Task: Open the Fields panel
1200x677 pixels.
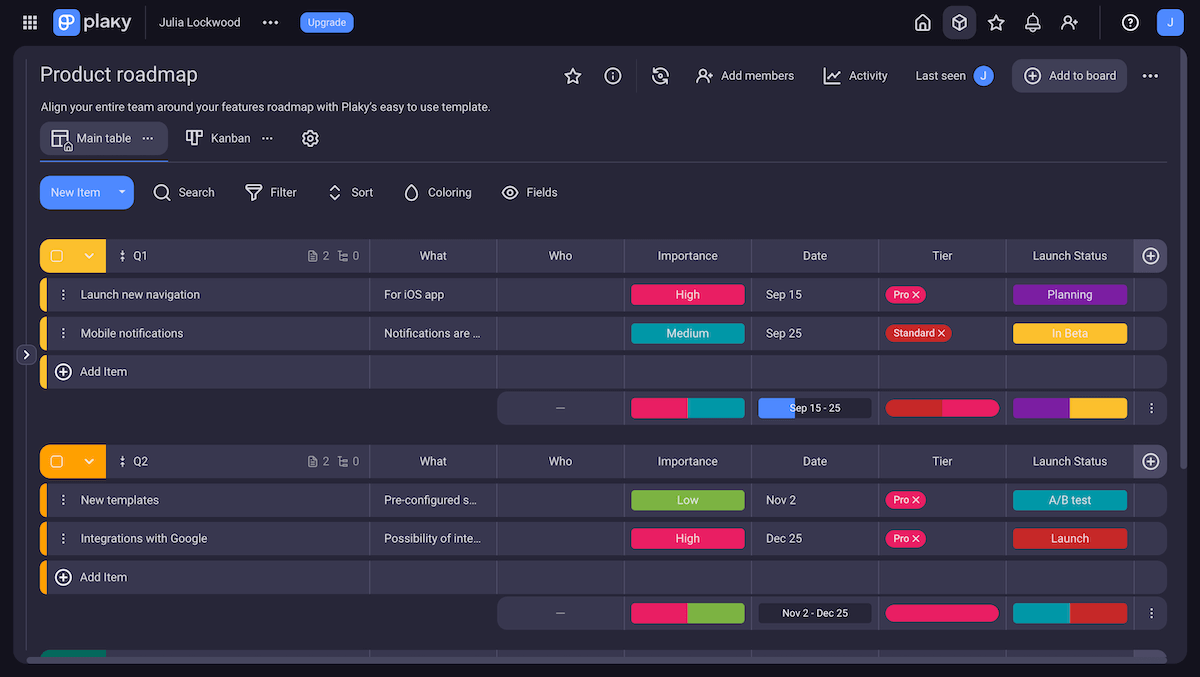Action: pos(529,192)
